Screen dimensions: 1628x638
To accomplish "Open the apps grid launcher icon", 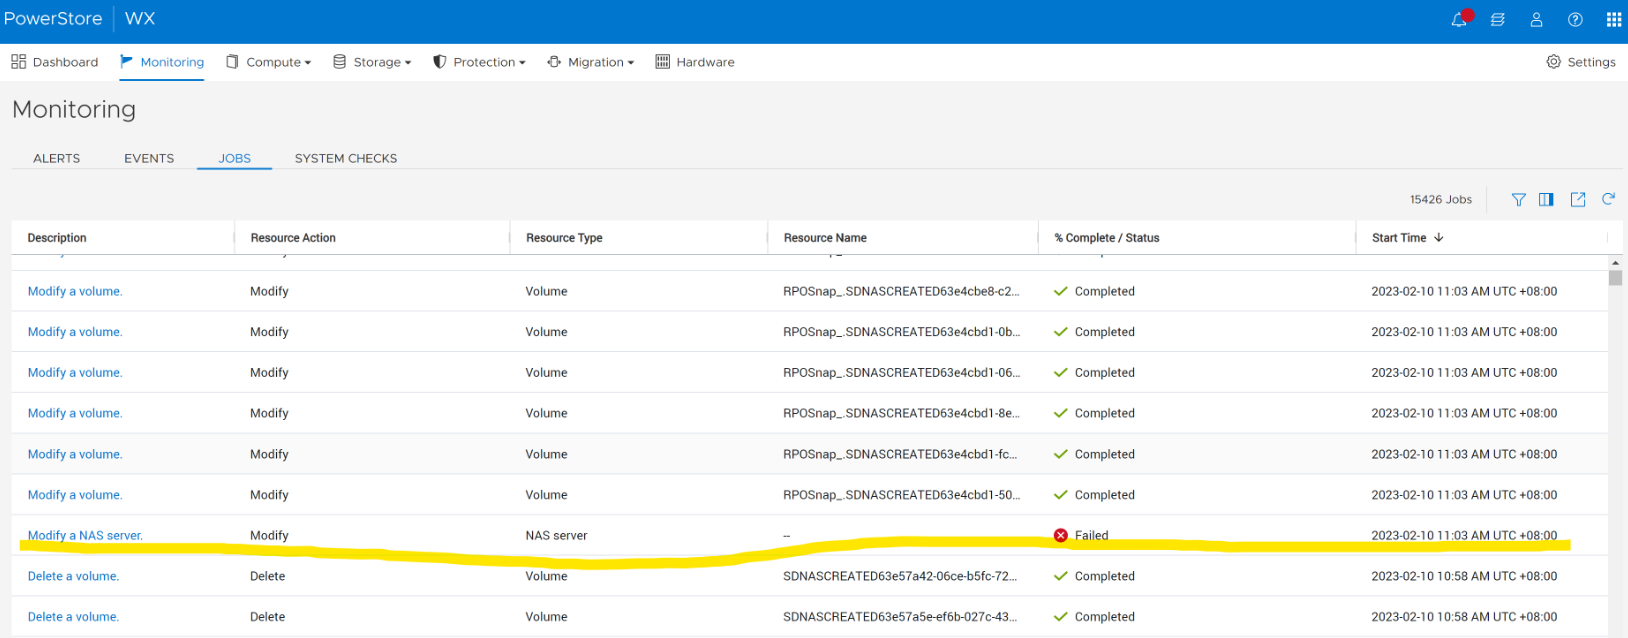I will coord(1613,20).
